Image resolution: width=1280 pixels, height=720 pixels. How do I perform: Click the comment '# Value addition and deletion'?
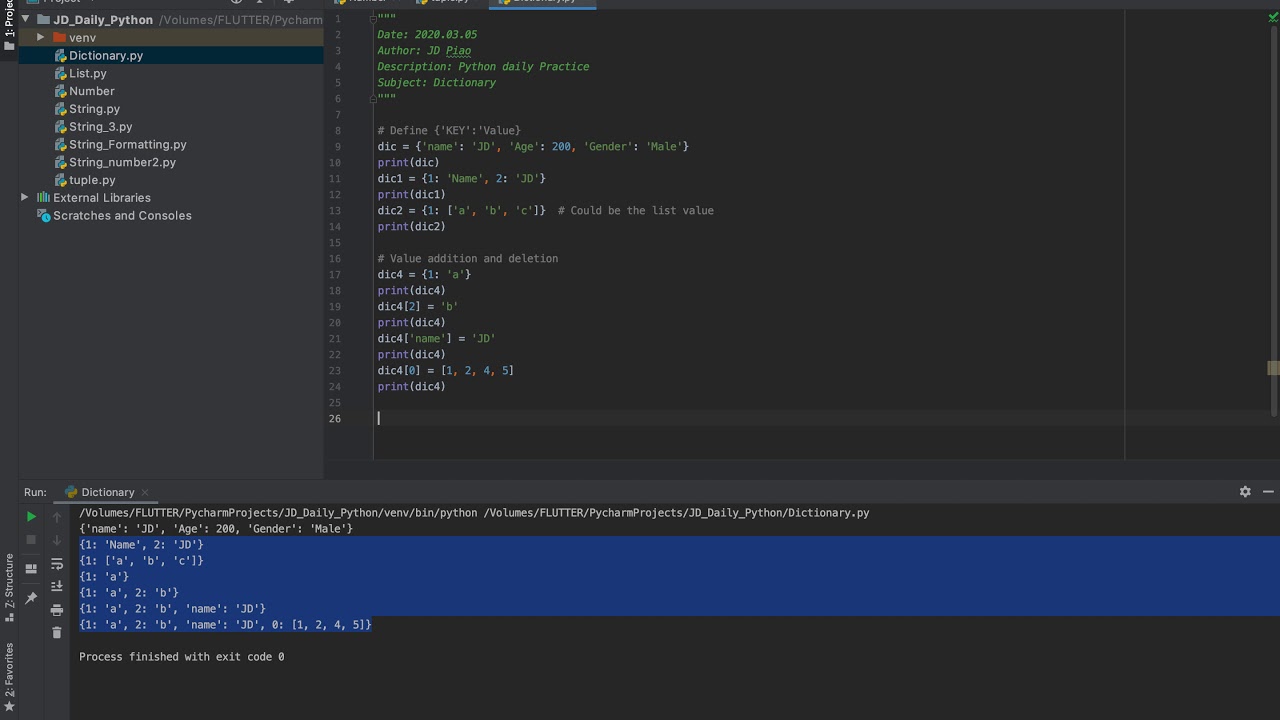[467, 258]
